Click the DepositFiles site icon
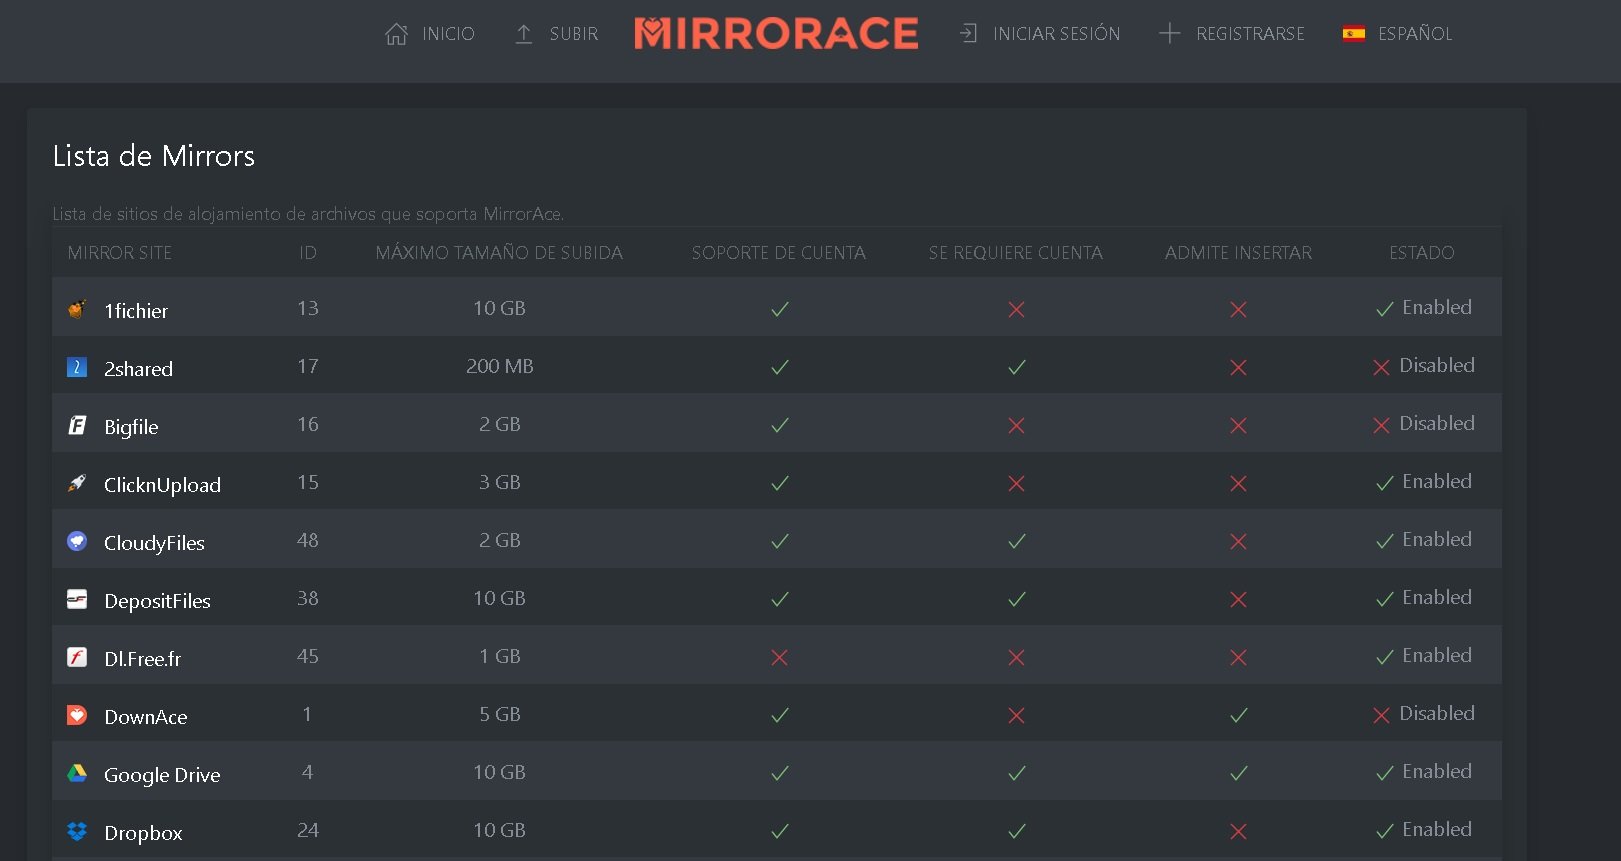 tap(77, 599)
